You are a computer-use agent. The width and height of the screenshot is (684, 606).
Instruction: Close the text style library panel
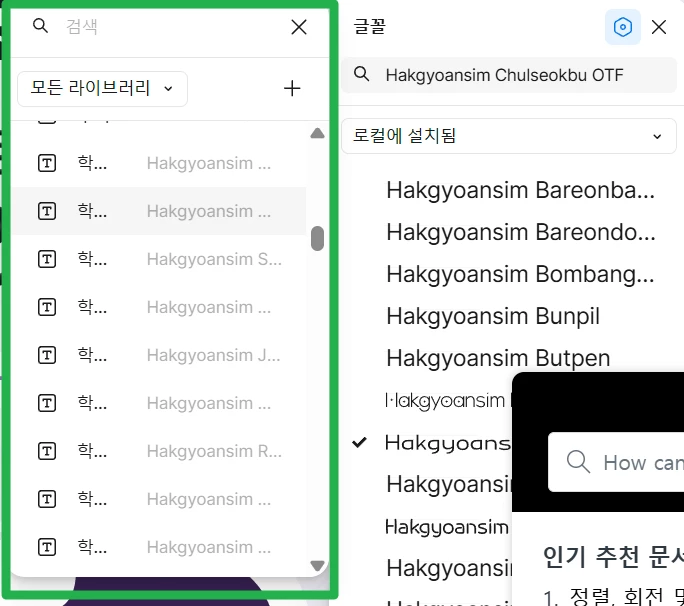tap(299, 27)
